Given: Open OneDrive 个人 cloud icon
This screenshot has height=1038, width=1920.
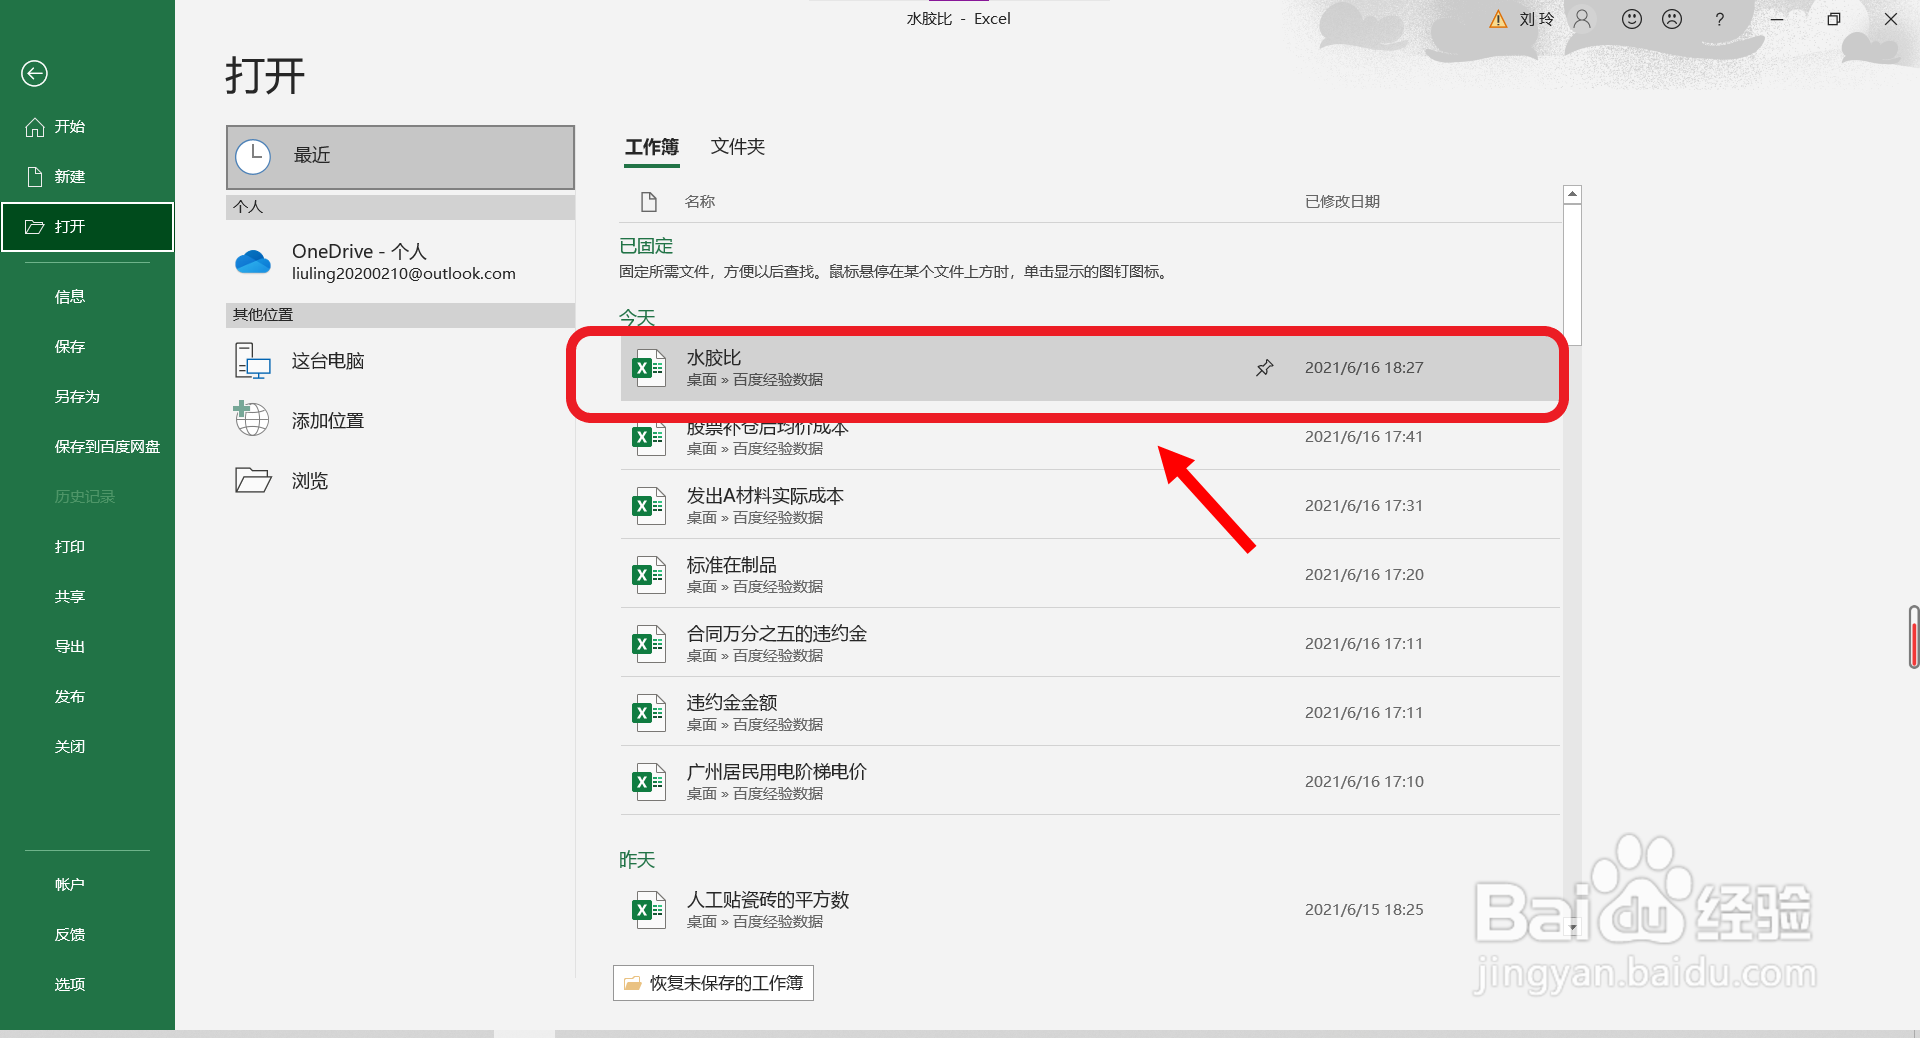Looking at the screenshot, I should (x=252, y=262).
